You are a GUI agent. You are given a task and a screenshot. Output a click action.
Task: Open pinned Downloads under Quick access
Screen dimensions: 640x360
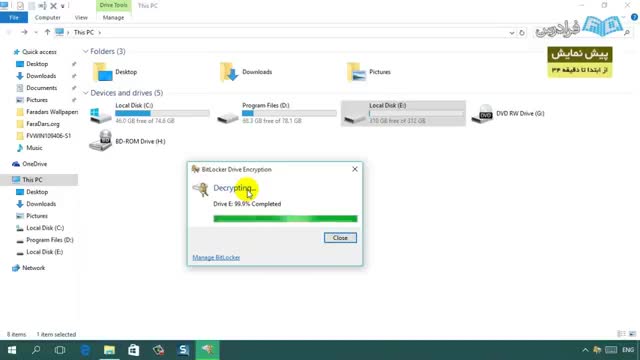[x=41, y=76]
